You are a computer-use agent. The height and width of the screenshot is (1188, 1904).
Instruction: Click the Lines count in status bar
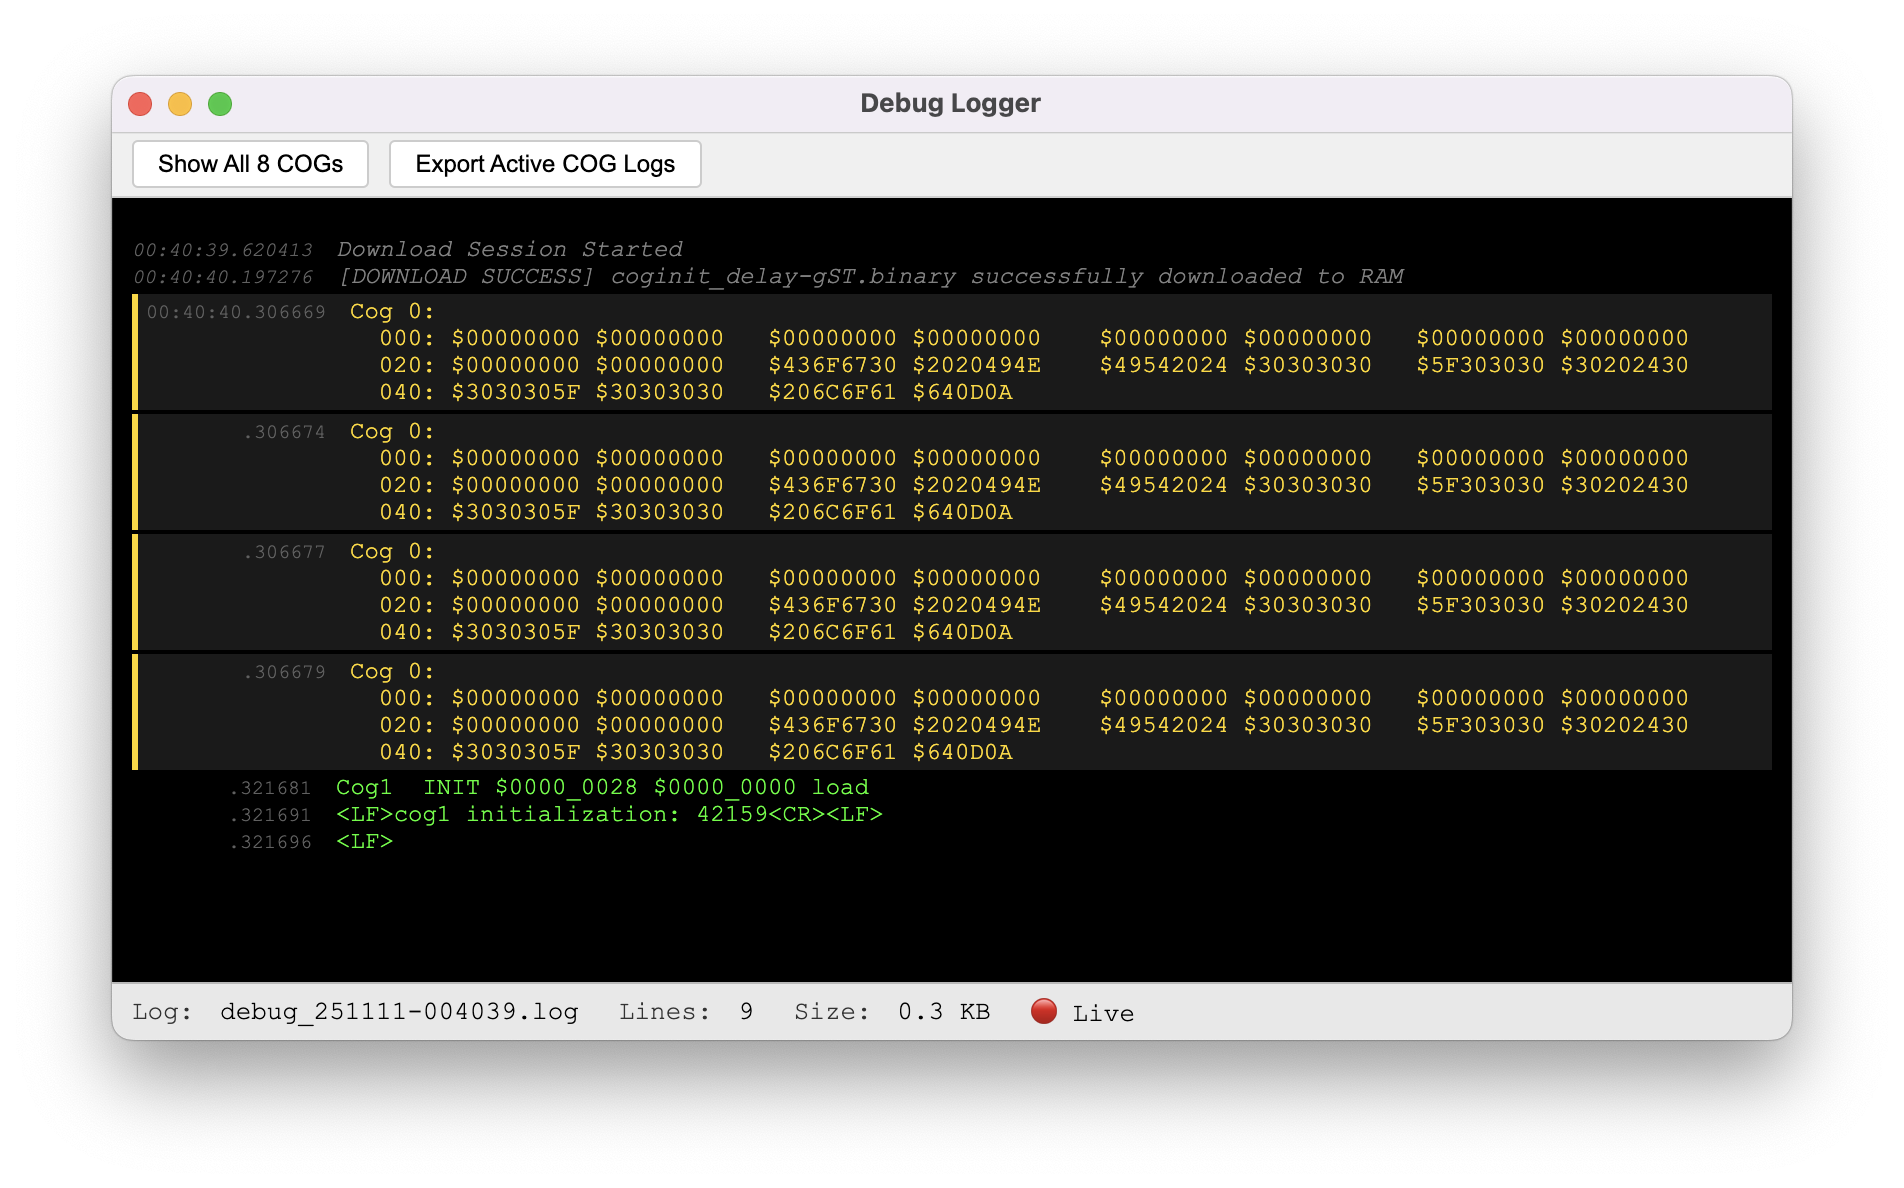pos(685,1012)
